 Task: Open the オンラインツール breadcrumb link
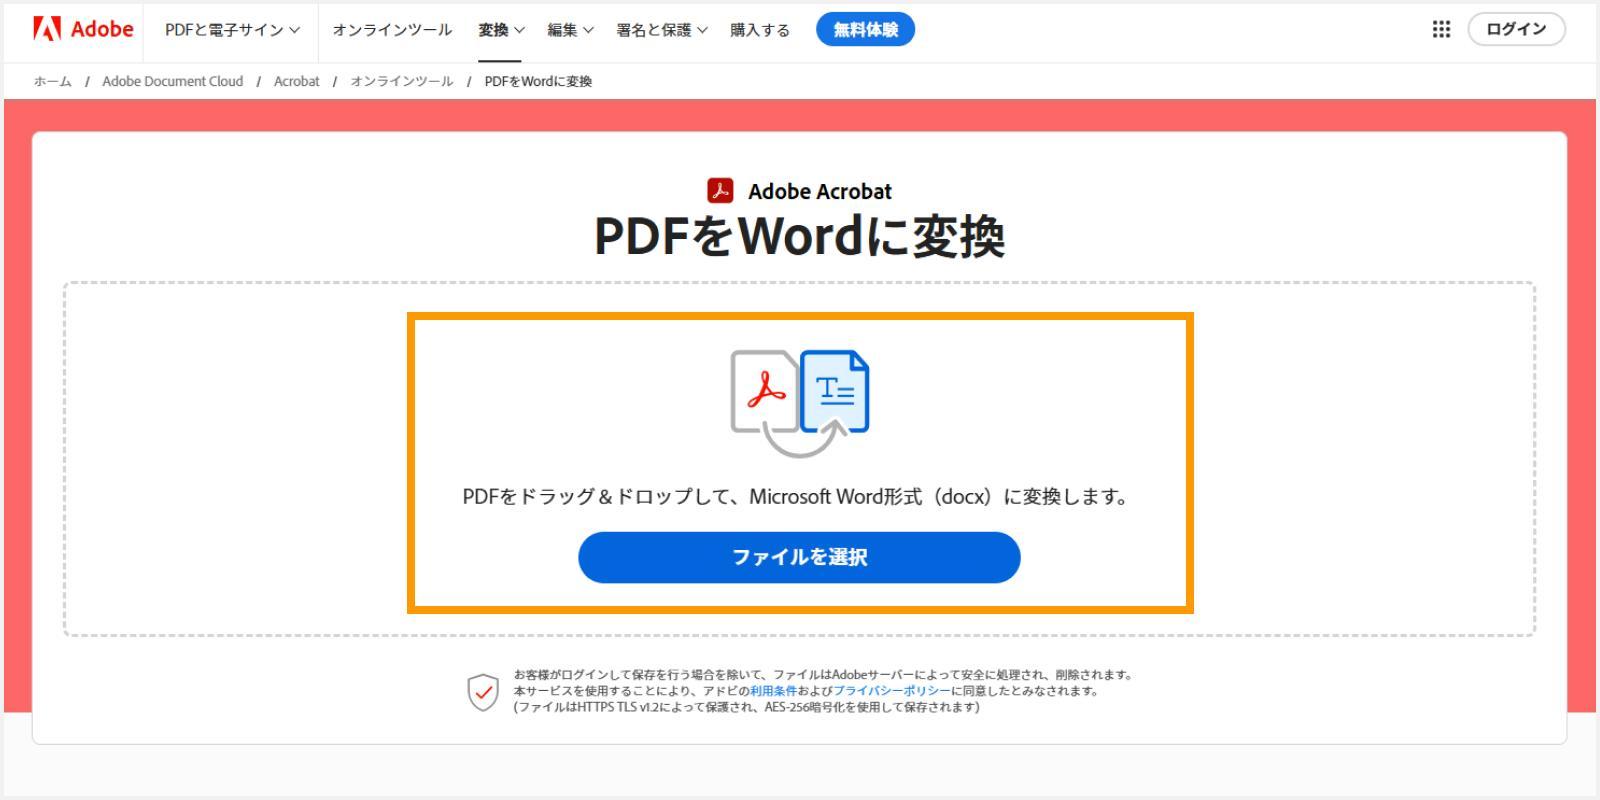coord(402,81)
